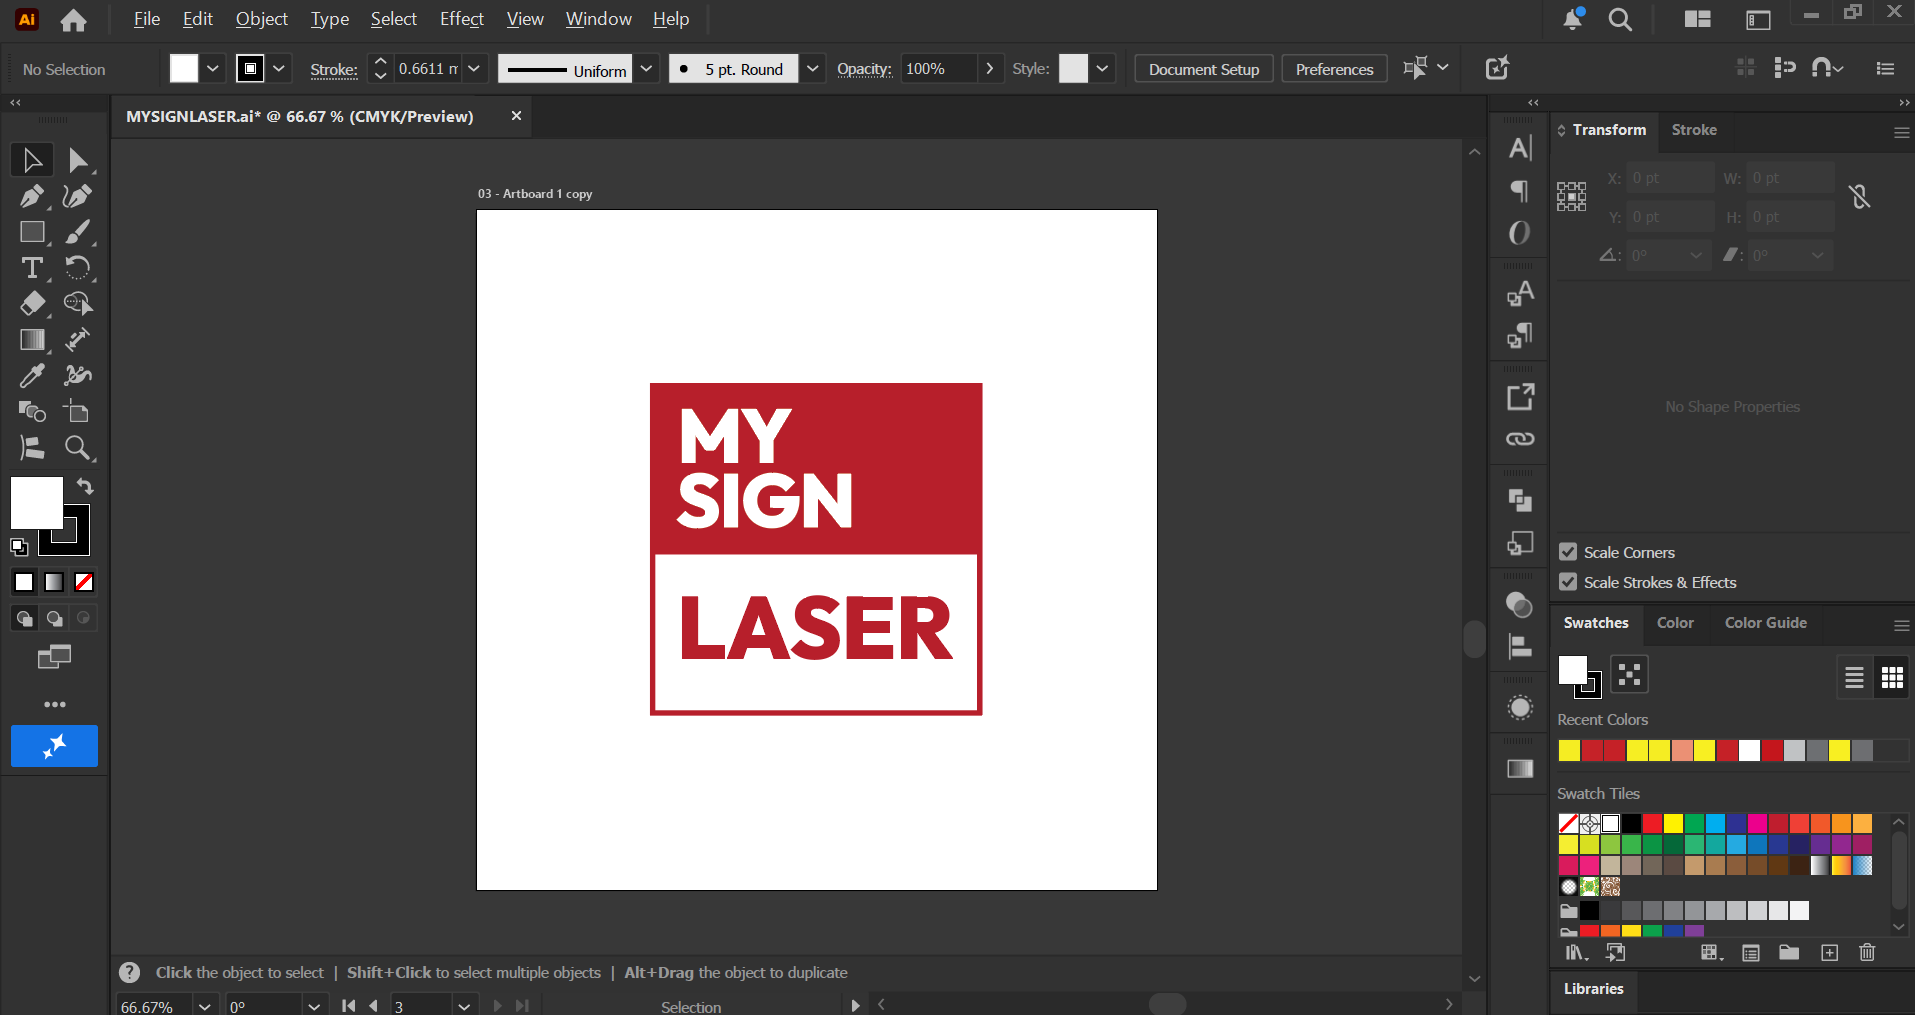
Task: Switch swatches to thumbnail grid view
Action: (x=1892, y=678)
